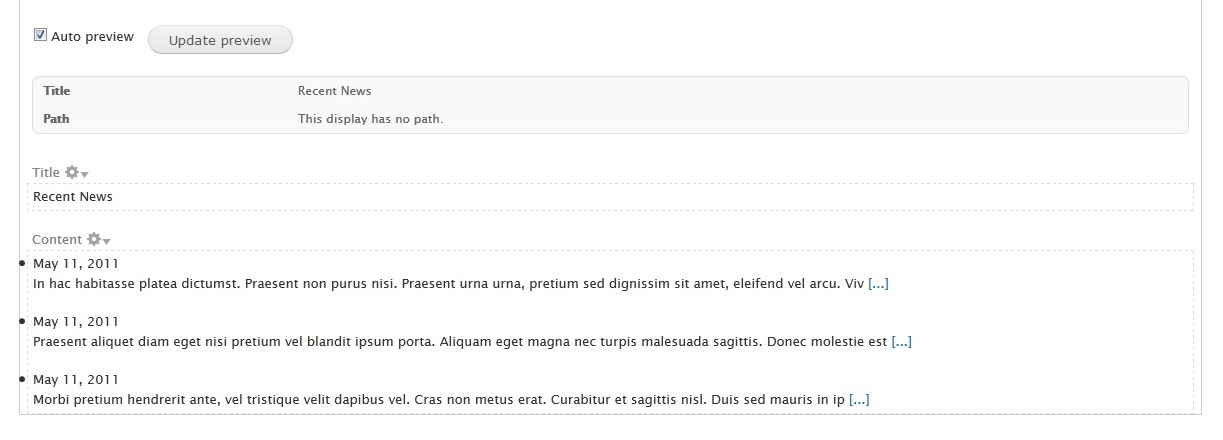This screenshot has width=1223, height=440.
Task: Expand the Content contextual links dropdown arrow
Action: tap(106, 241)
